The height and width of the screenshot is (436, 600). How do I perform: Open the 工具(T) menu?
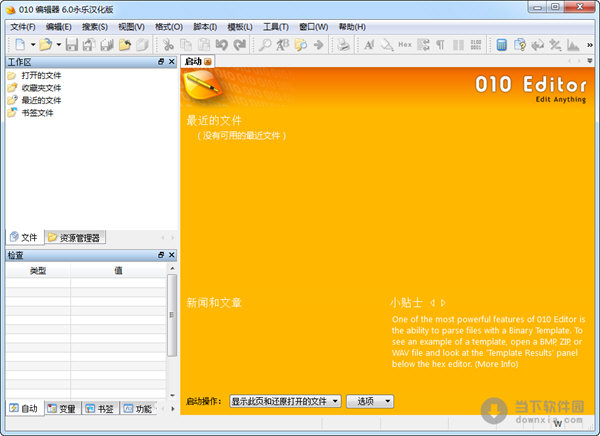(x=276, y=27)
